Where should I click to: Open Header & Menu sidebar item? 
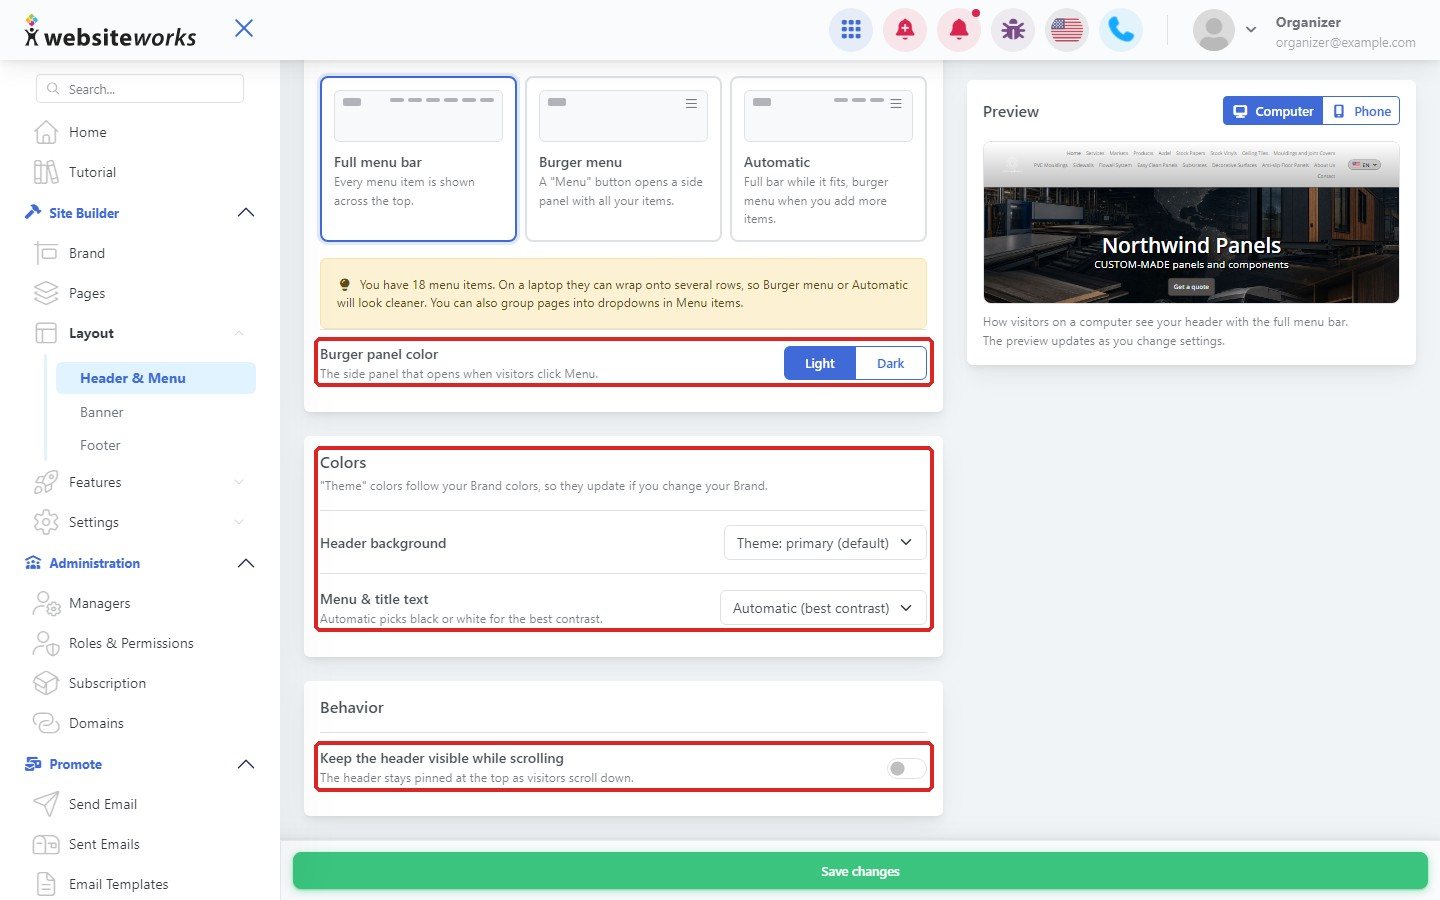(x=155, y=378)
